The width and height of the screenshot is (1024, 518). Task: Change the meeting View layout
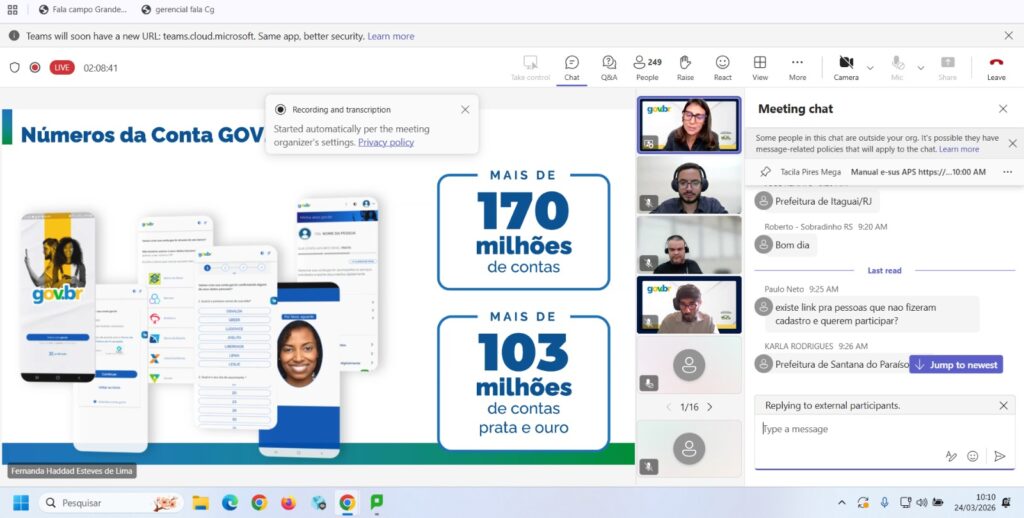(x=760, y=67)
